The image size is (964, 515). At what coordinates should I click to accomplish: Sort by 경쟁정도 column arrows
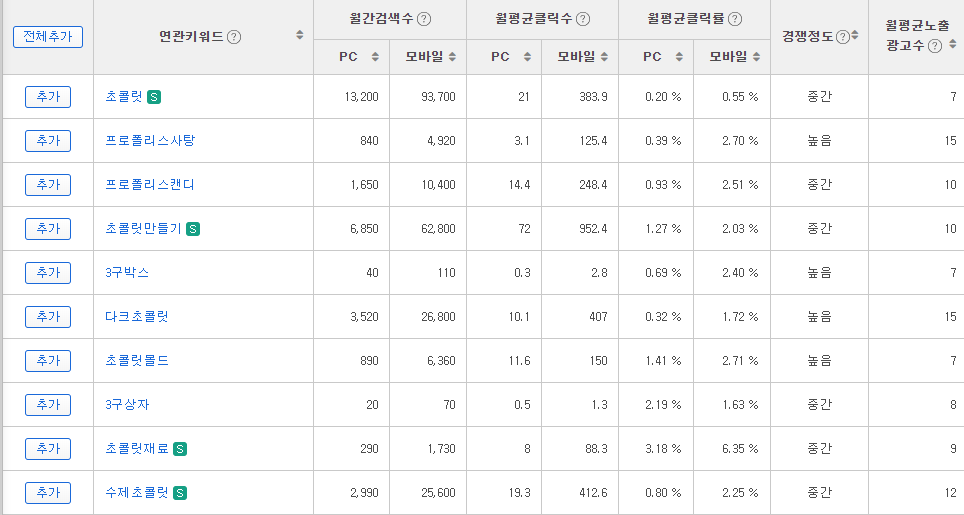click(855, 35)
